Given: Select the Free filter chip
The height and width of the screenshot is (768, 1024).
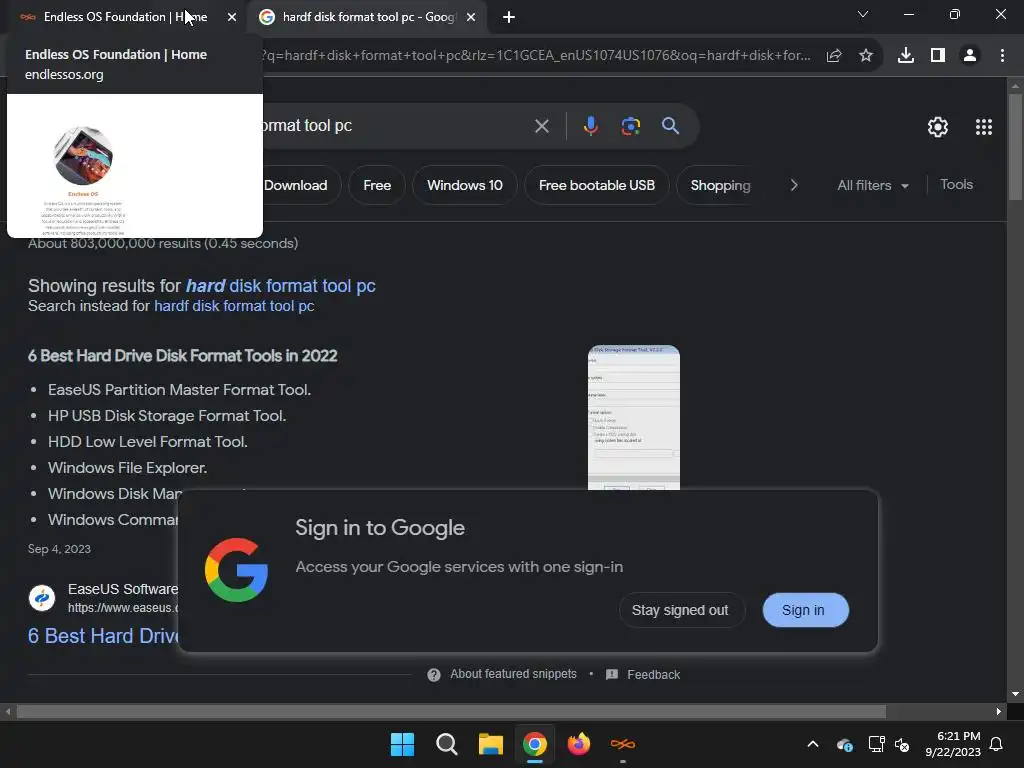Looking at the screenshot, I should [x=377, y=185].
